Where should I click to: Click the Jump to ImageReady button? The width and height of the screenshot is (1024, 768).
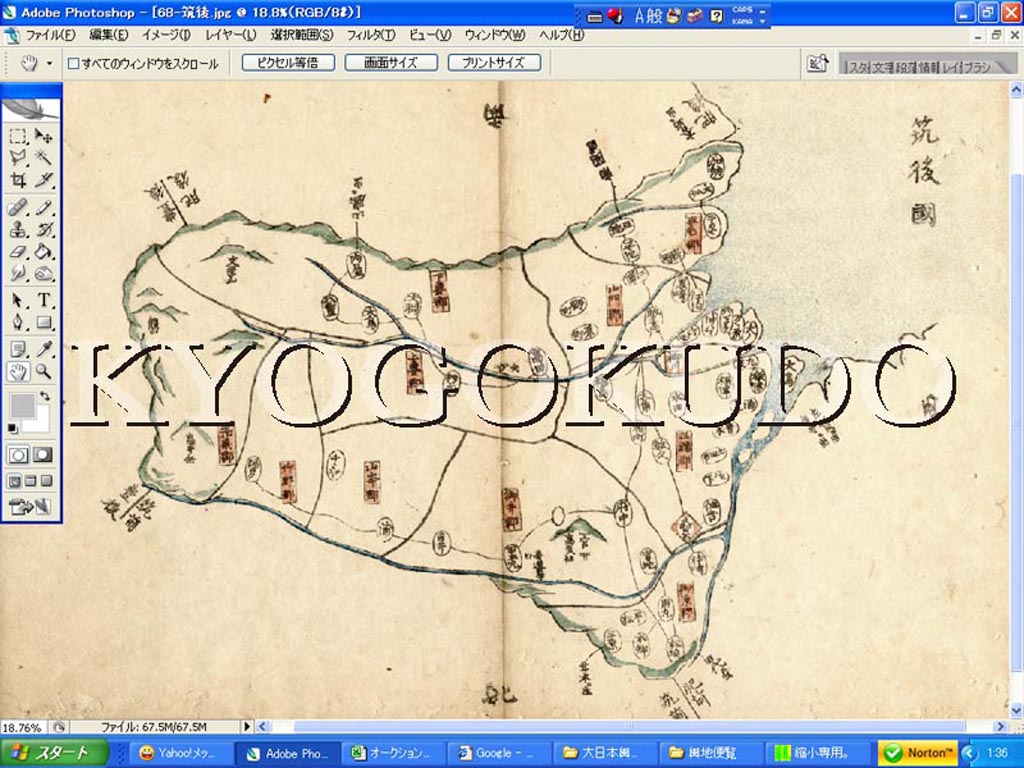[31, 506]
